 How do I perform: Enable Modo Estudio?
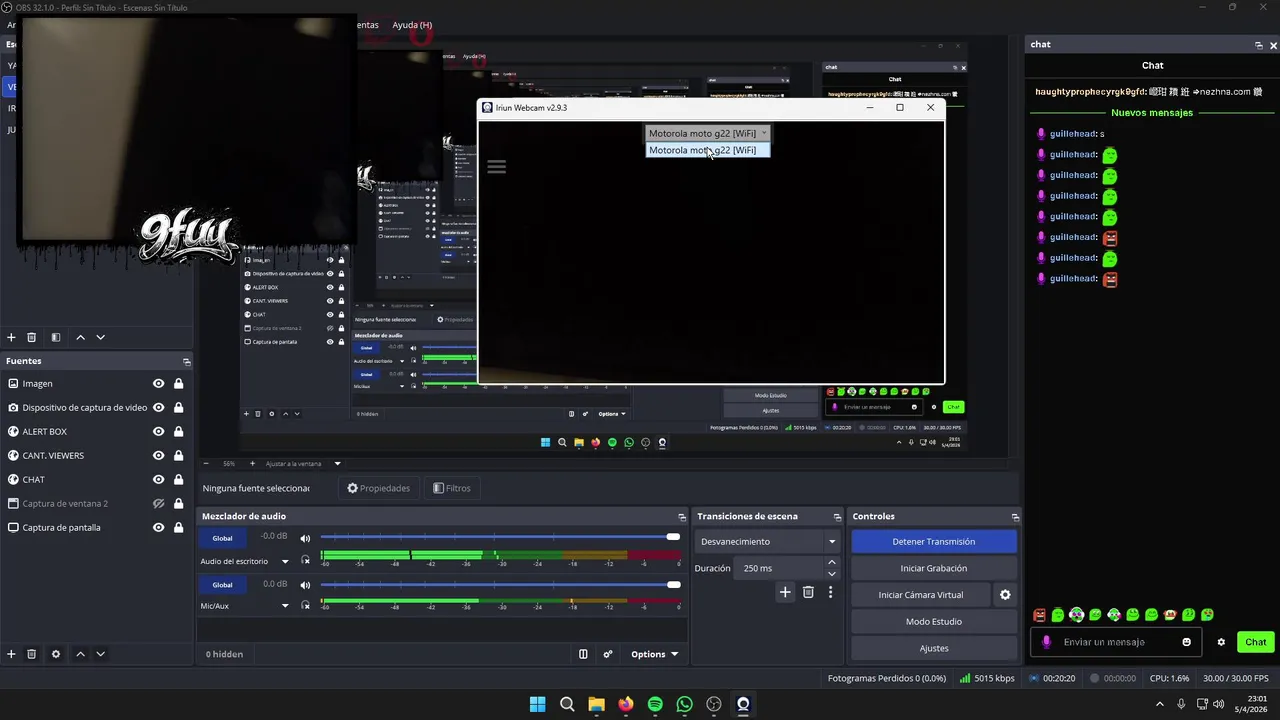934,622
